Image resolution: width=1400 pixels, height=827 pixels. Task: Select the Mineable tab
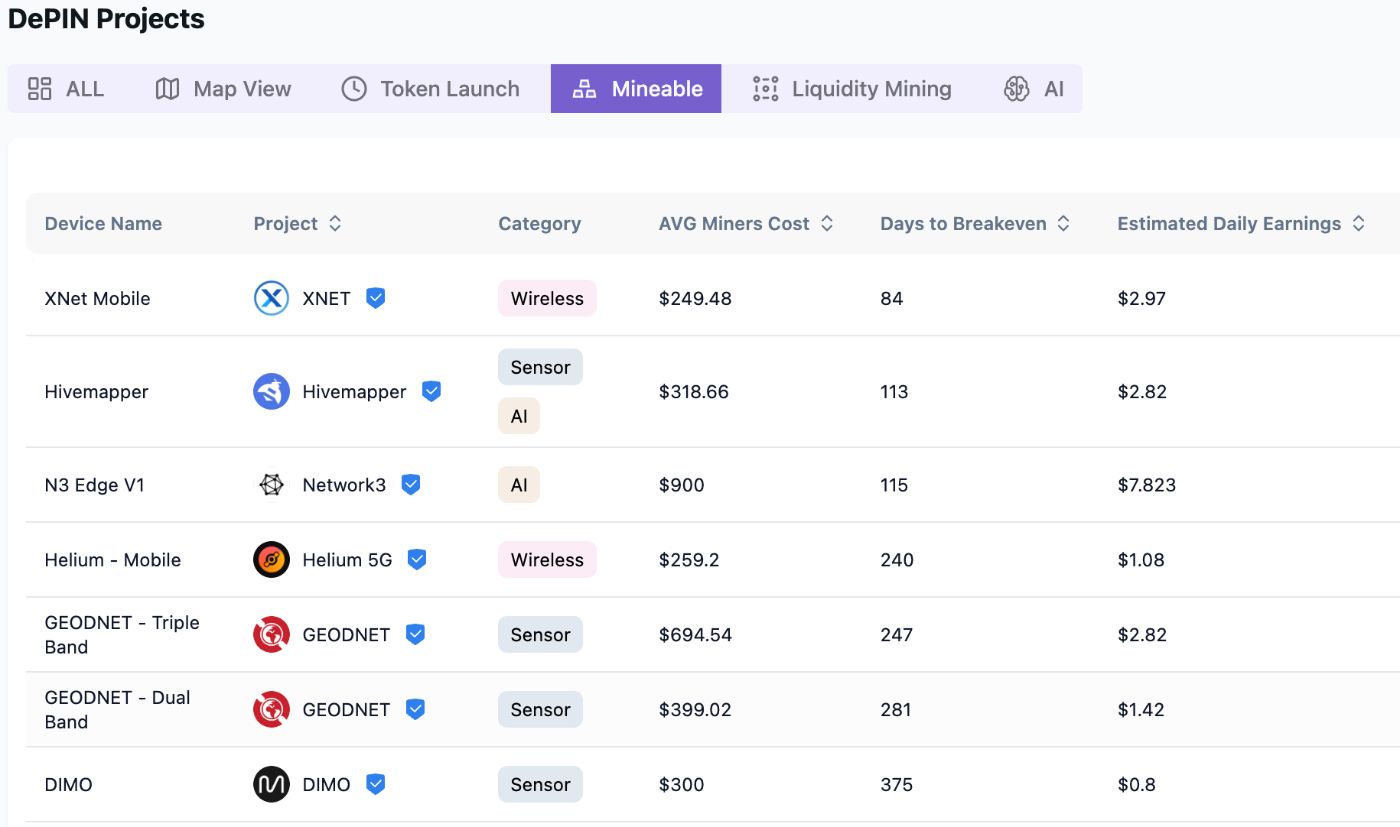(x=636, y=89)
